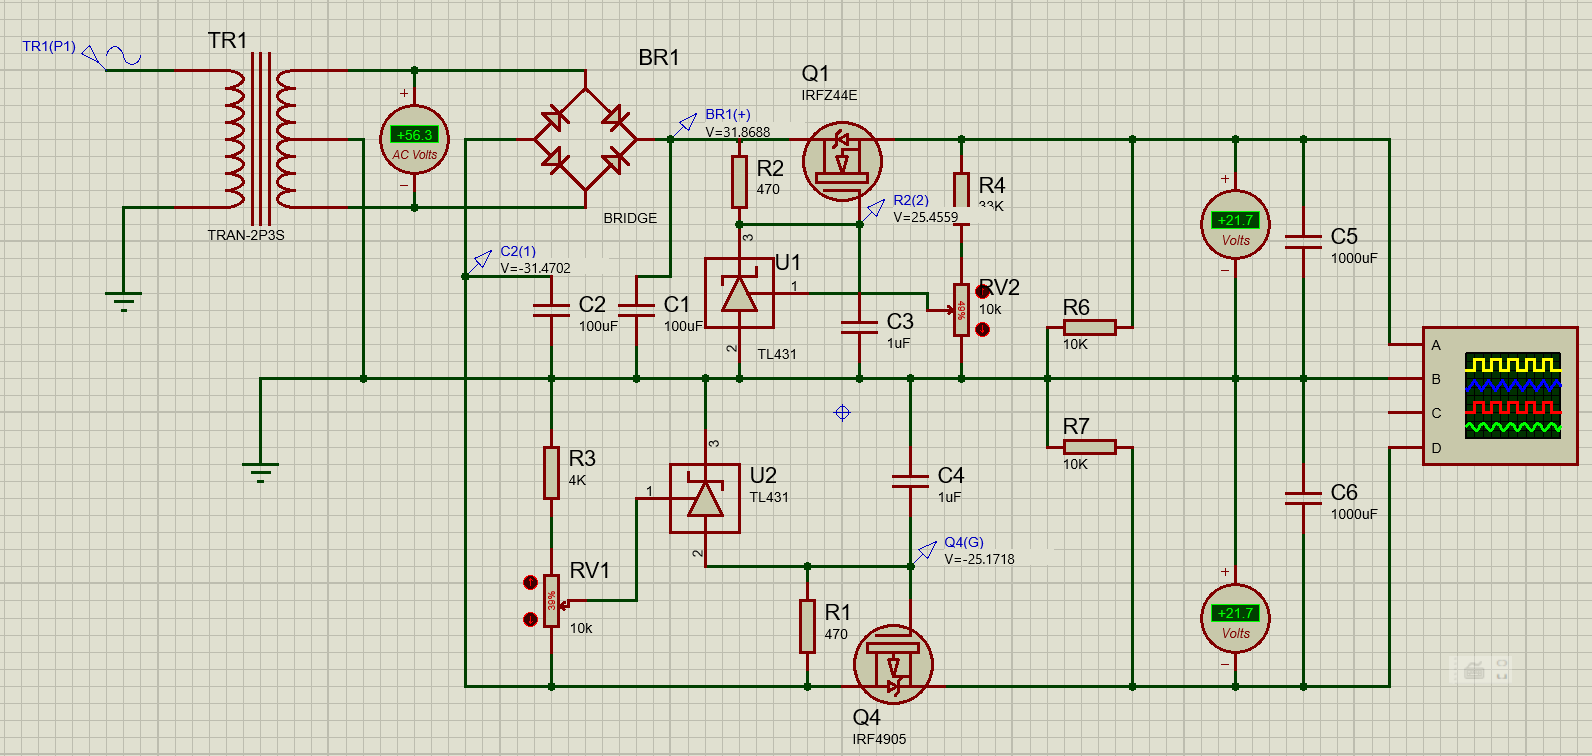The height and width of the screenshot is (756, 1592).
Task: Click the RV1 reference label
Action: click(590, 570)
